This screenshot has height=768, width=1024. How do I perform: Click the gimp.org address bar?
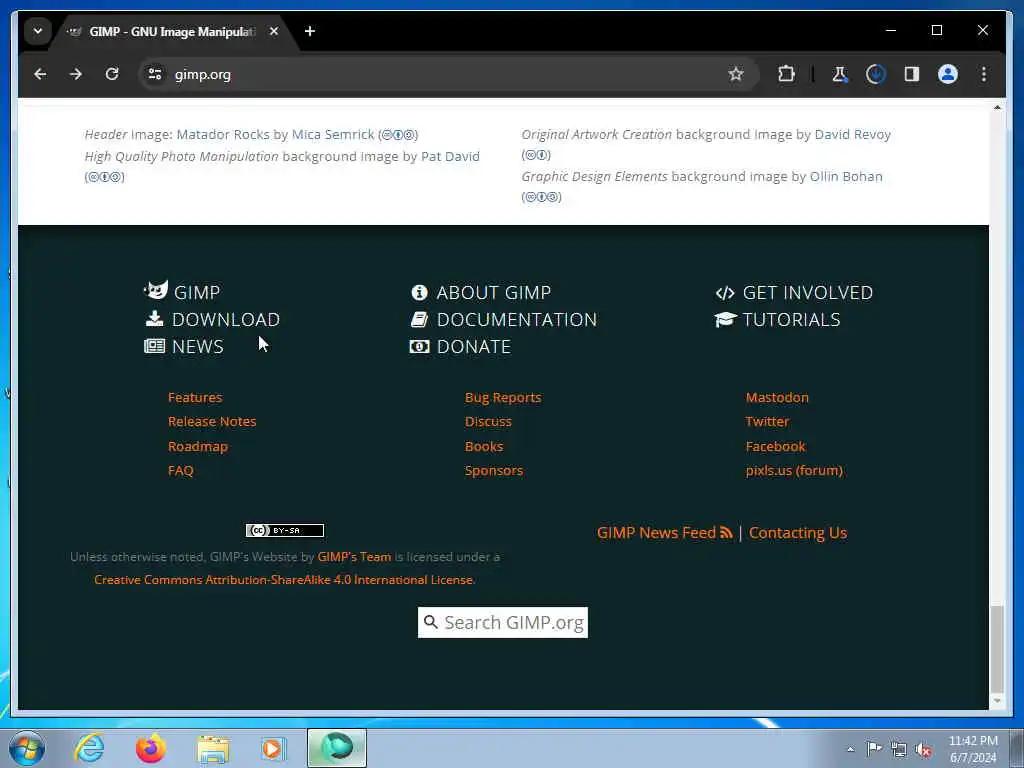click(x=444, y=74)
